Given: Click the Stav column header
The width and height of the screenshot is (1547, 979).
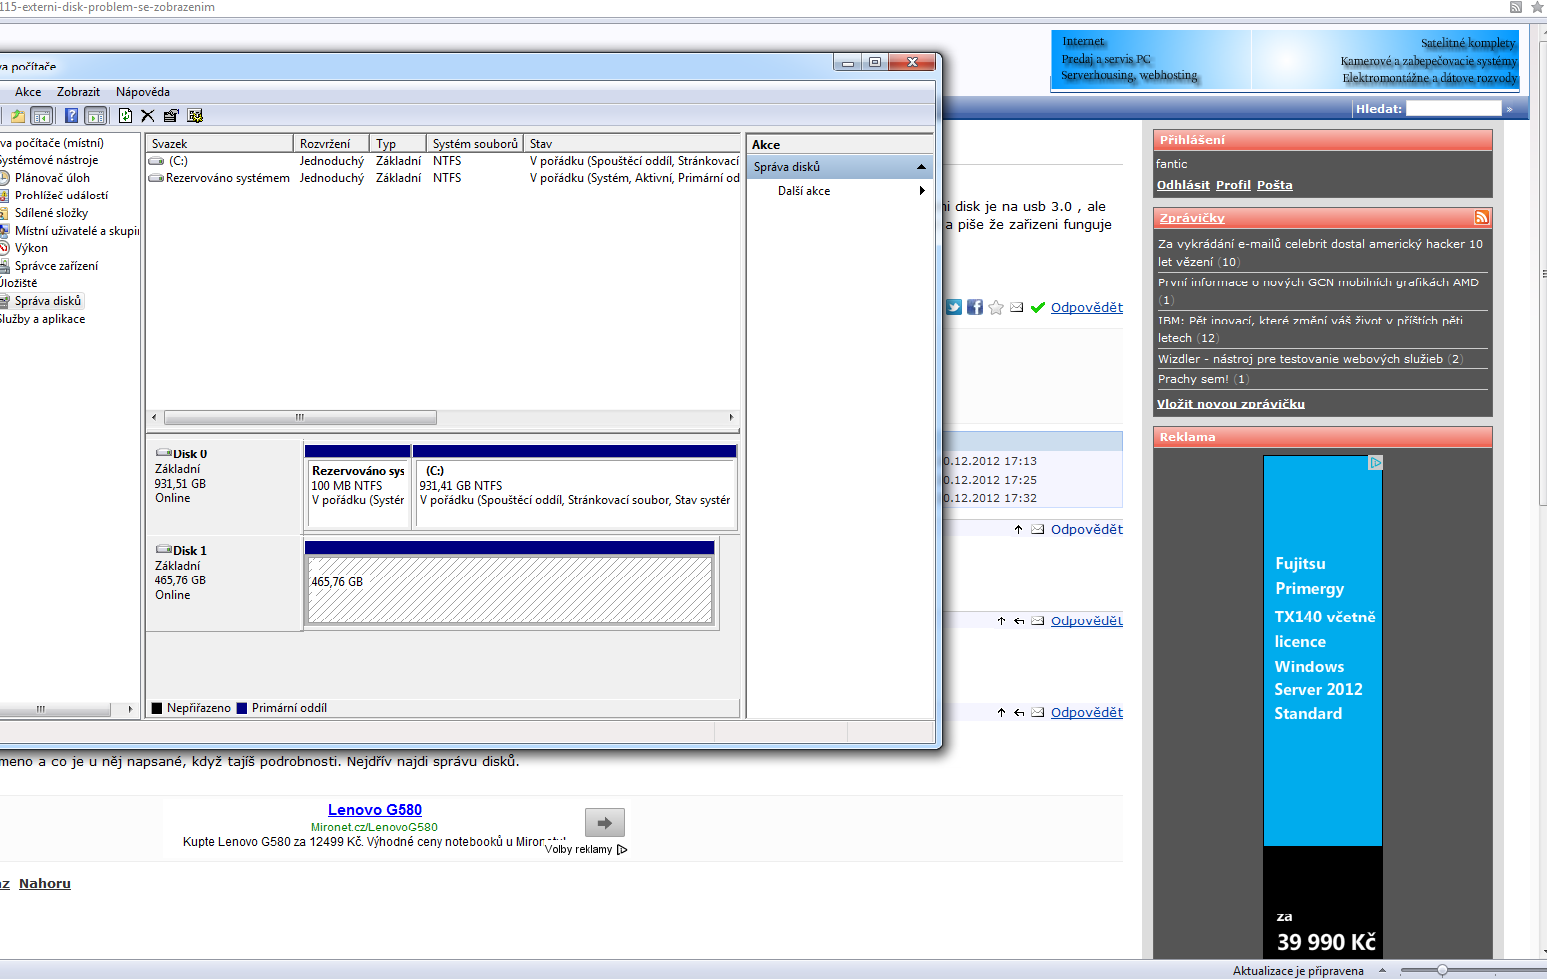Looking at the screenshot, I should 632,143.
